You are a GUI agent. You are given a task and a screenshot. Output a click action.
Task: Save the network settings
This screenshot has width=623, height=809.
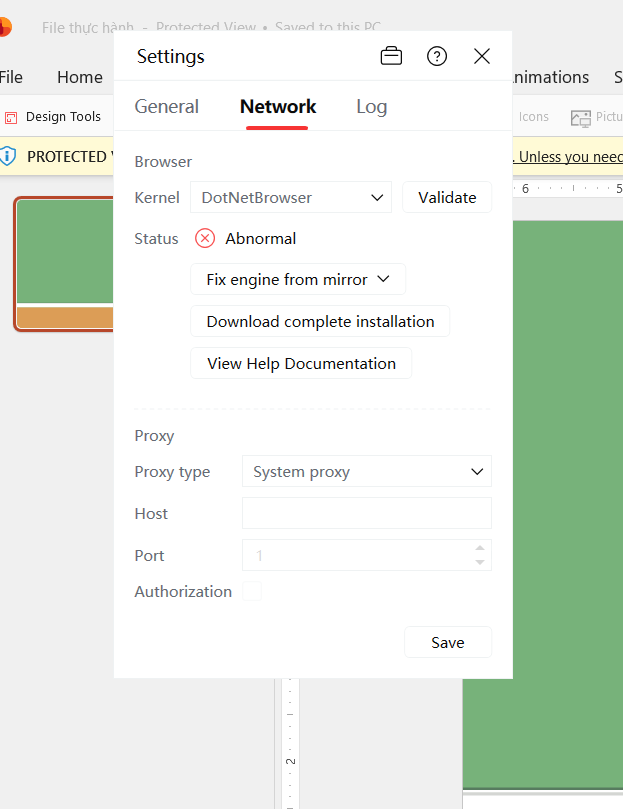448,642
